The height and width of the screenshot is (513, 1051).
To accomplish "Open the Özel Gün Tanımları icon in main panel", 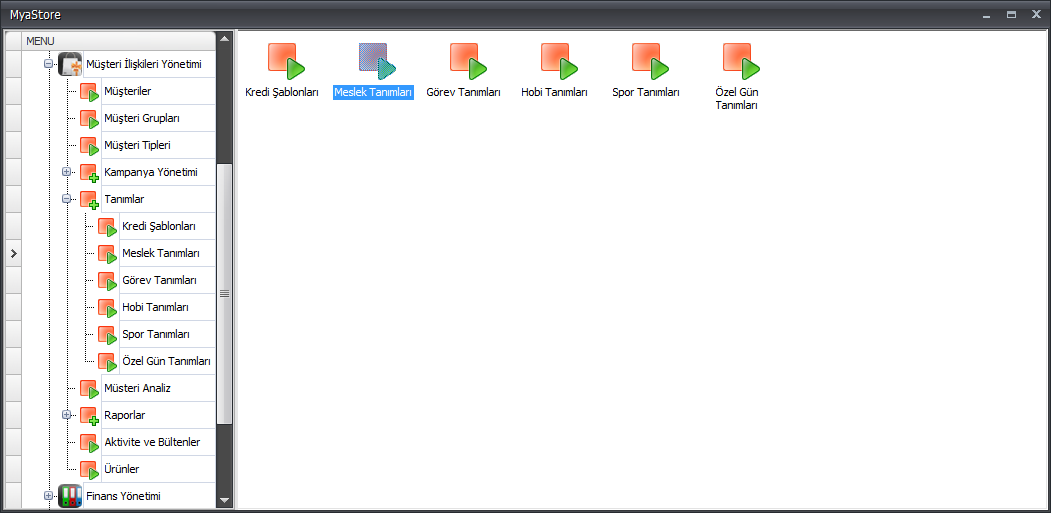I will tap(738, 62).
